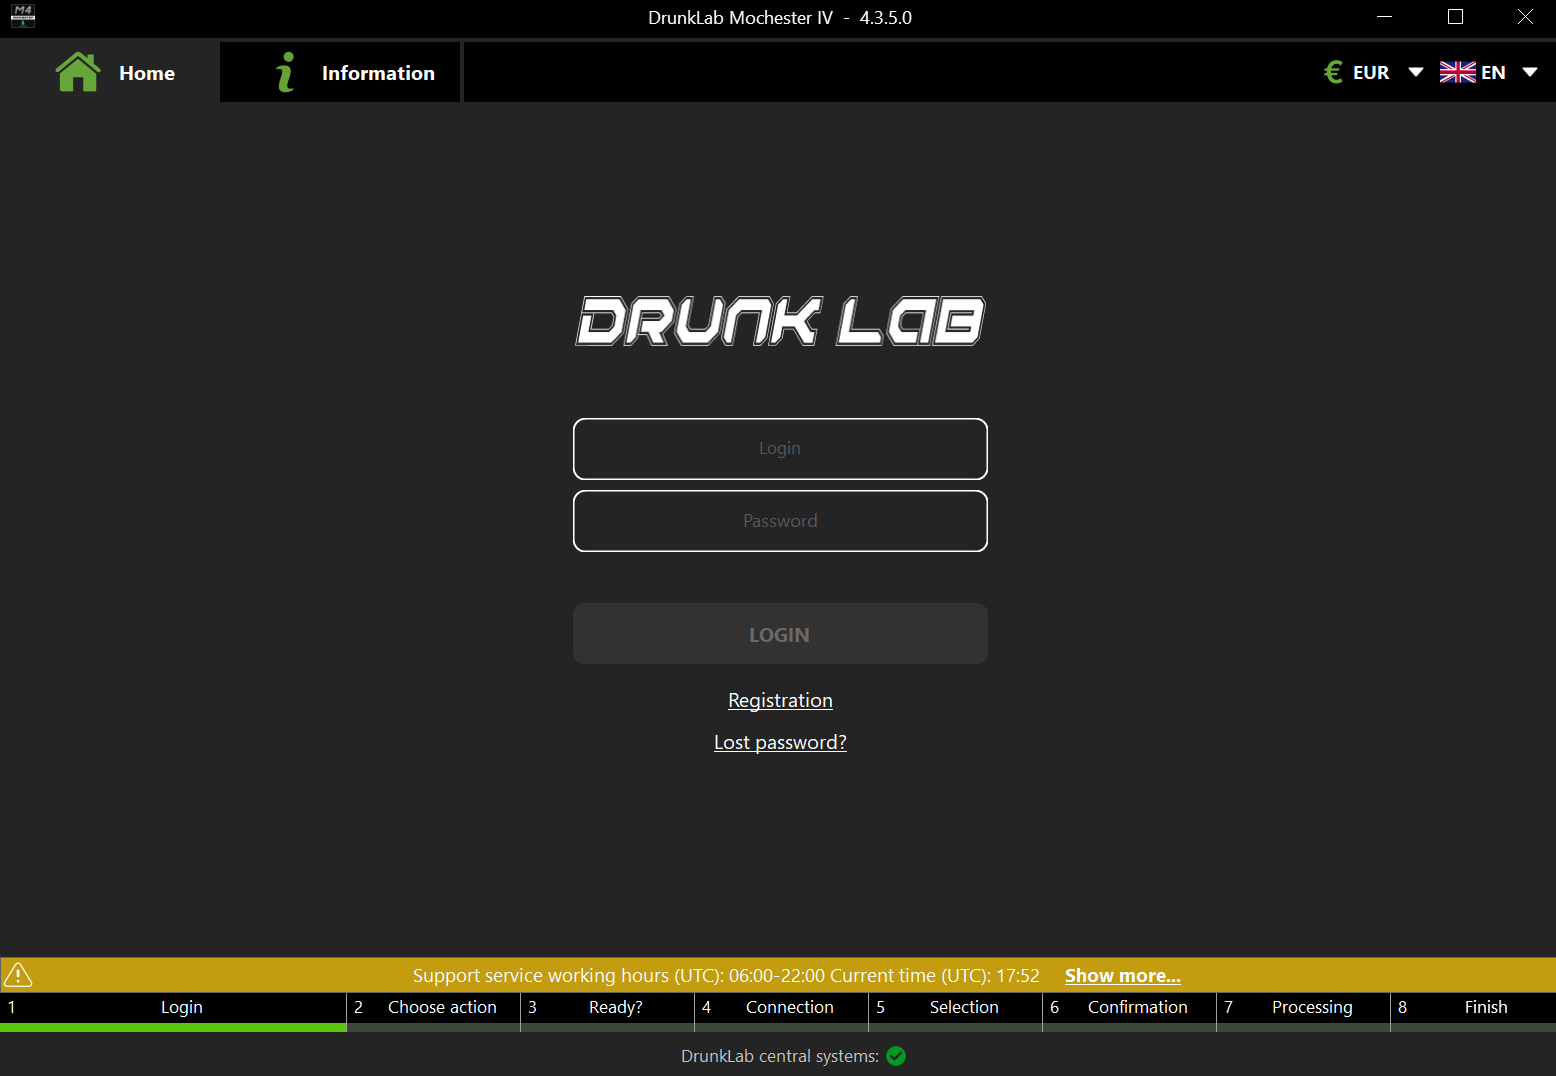
Task: Open the Registration link
Action: [x=780, y=700]
